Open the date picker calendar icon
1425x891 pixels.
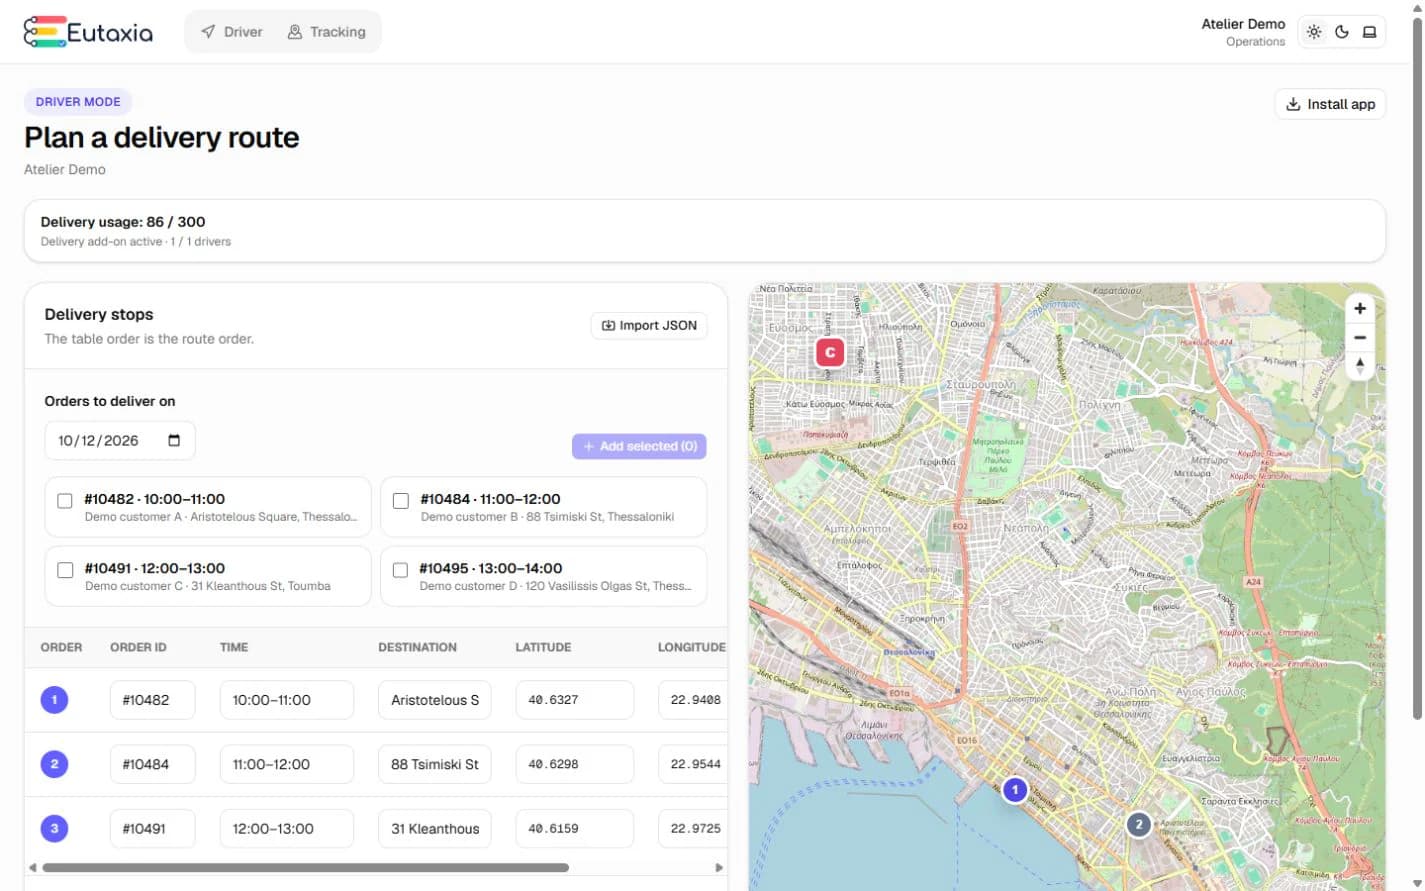pyautogui.click(x=174, y=440)
